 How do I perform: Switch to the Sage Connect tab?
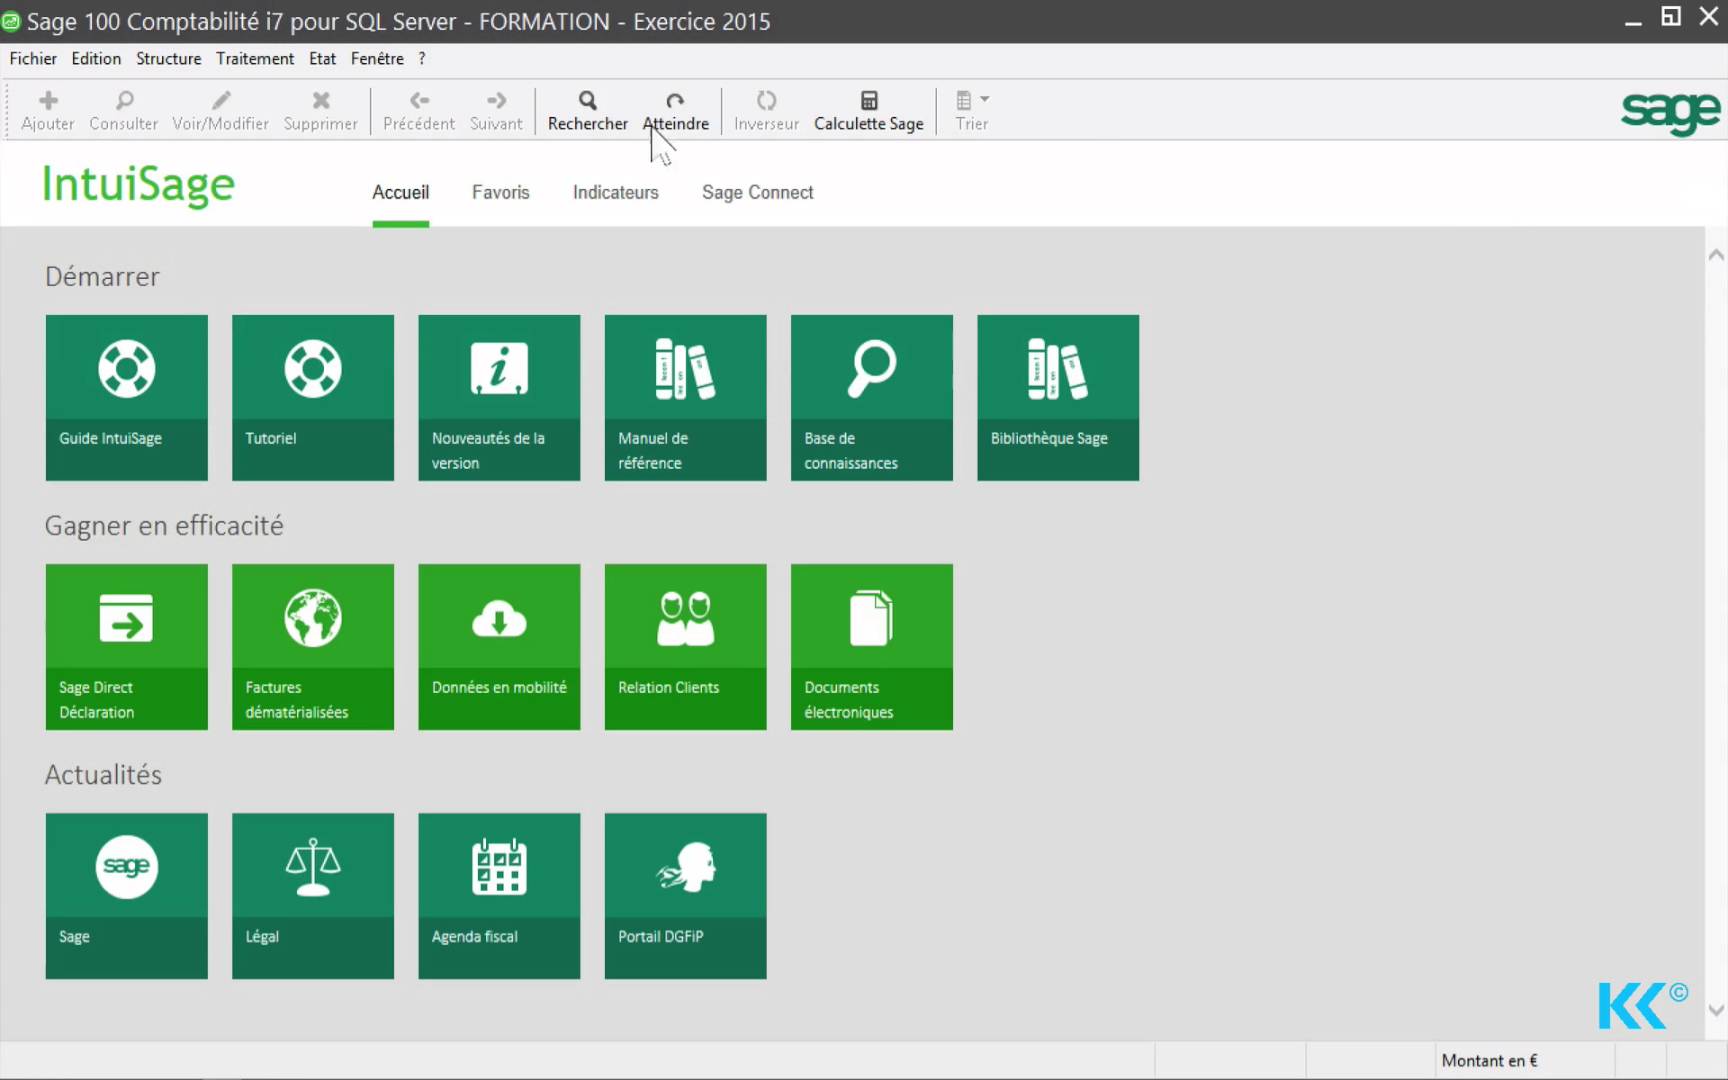pyautogui.click(x=758, y=192)
